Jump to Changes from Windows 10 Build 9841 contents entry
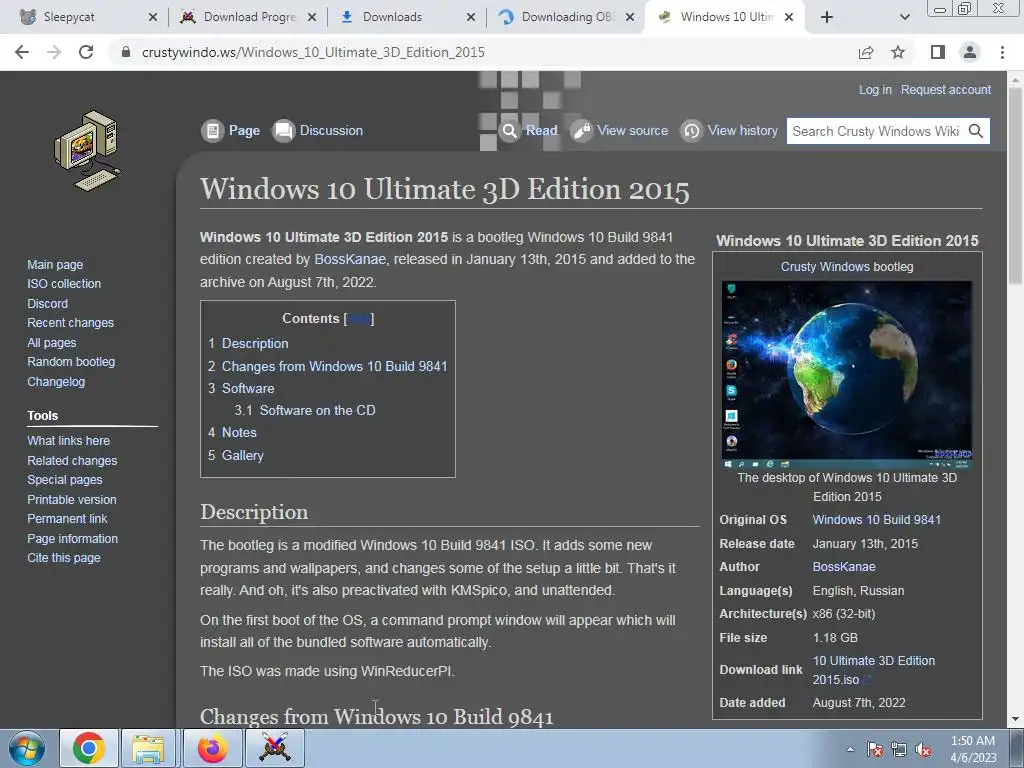 (x=334, y=366)
